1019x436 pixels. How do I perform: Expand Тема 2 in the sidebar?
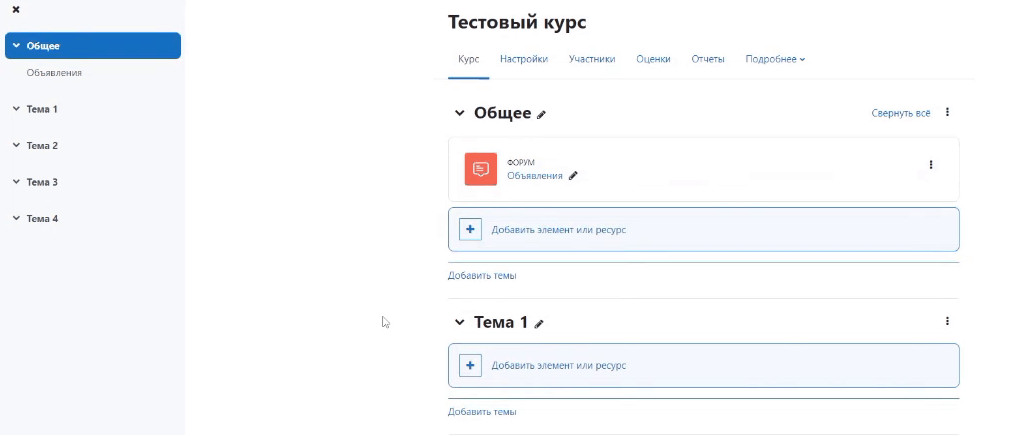(16, 145)
